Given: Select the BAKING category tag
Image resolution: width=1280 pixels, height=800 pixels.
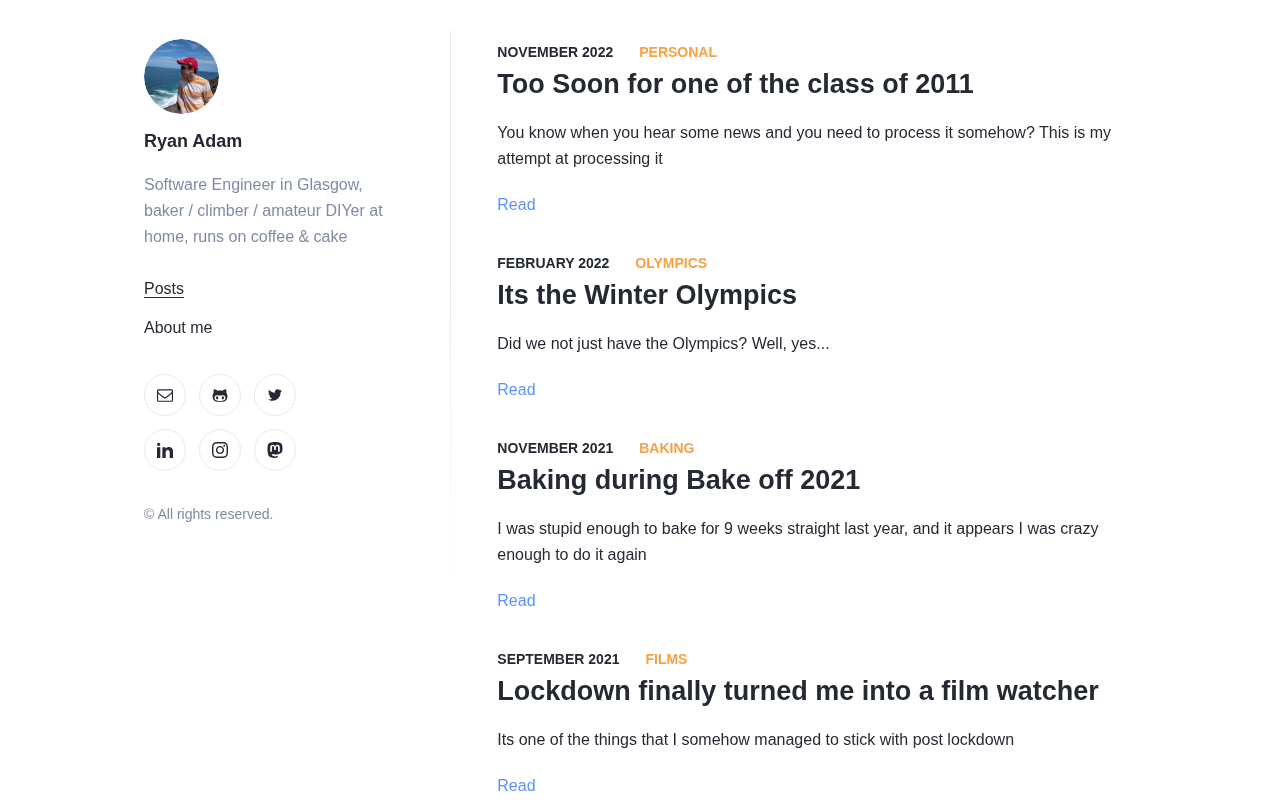Looking at the screenshot, I should click(x=666, y=448).
